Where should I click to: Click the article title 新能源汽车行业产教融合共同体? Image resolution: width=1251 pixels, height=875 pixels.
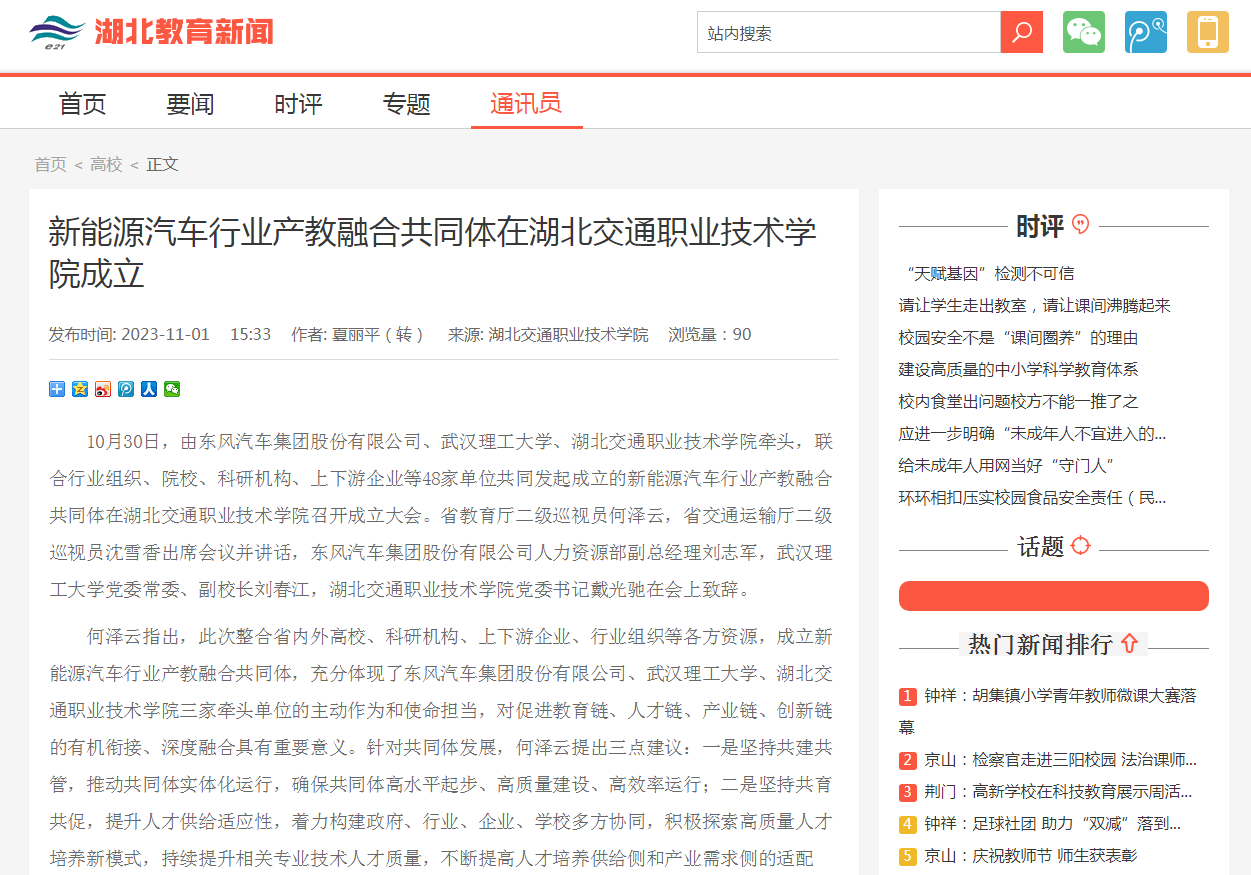click(x=433, y=252)
